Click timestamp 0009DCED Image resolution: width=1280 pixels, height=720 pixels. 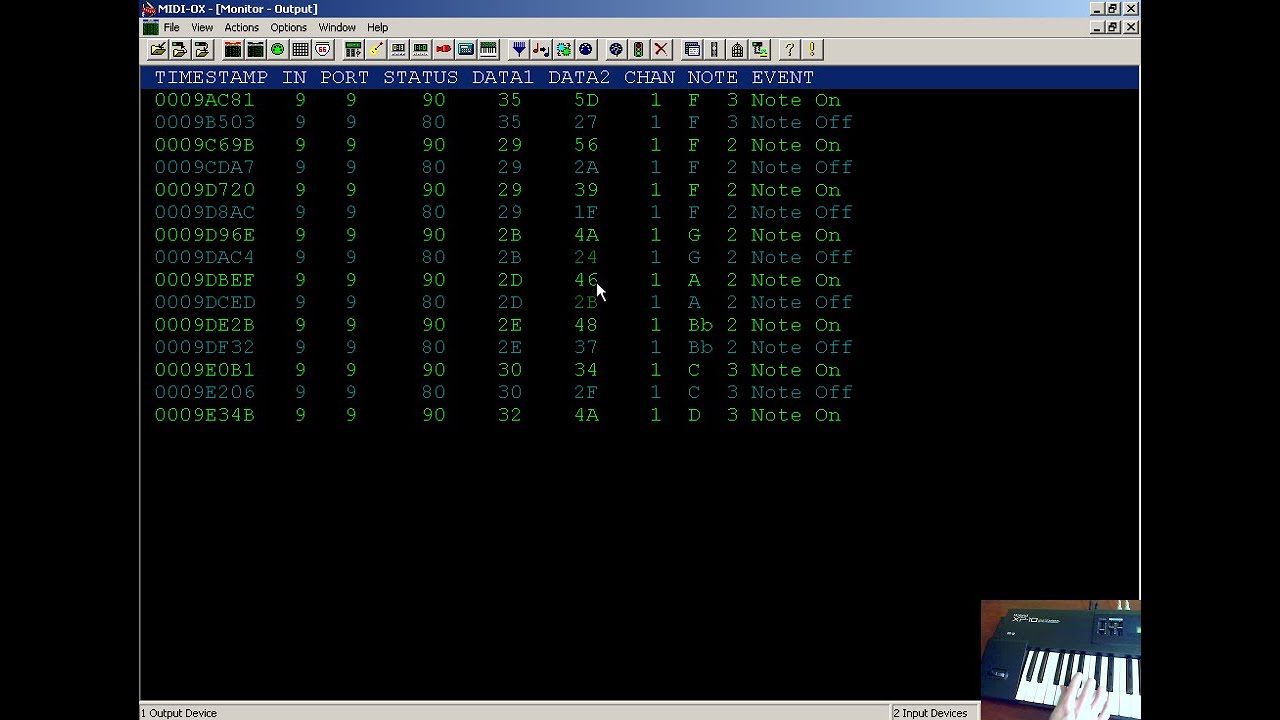pos(205,302)
